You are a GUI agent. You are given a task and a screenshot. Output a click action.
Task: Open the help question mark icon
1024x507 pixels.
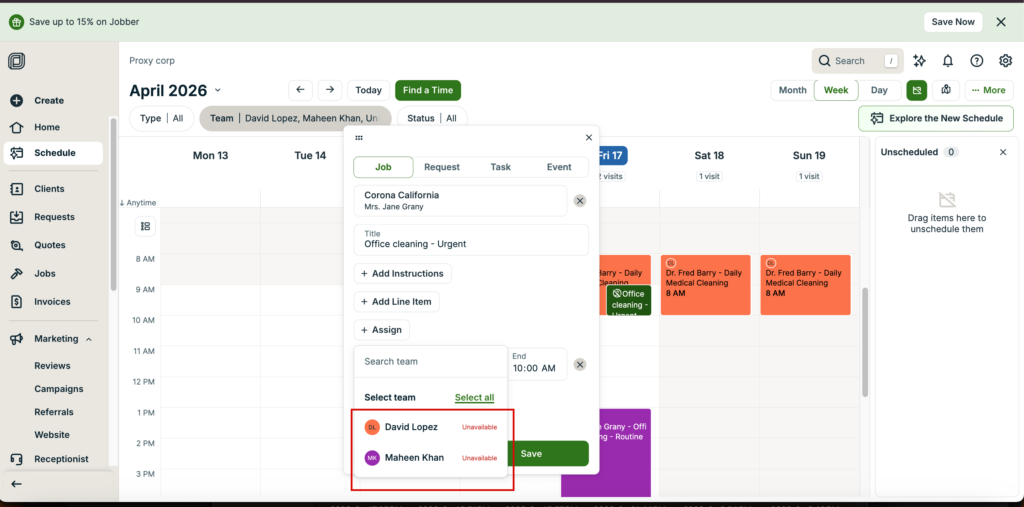click(x=976, y=61)
